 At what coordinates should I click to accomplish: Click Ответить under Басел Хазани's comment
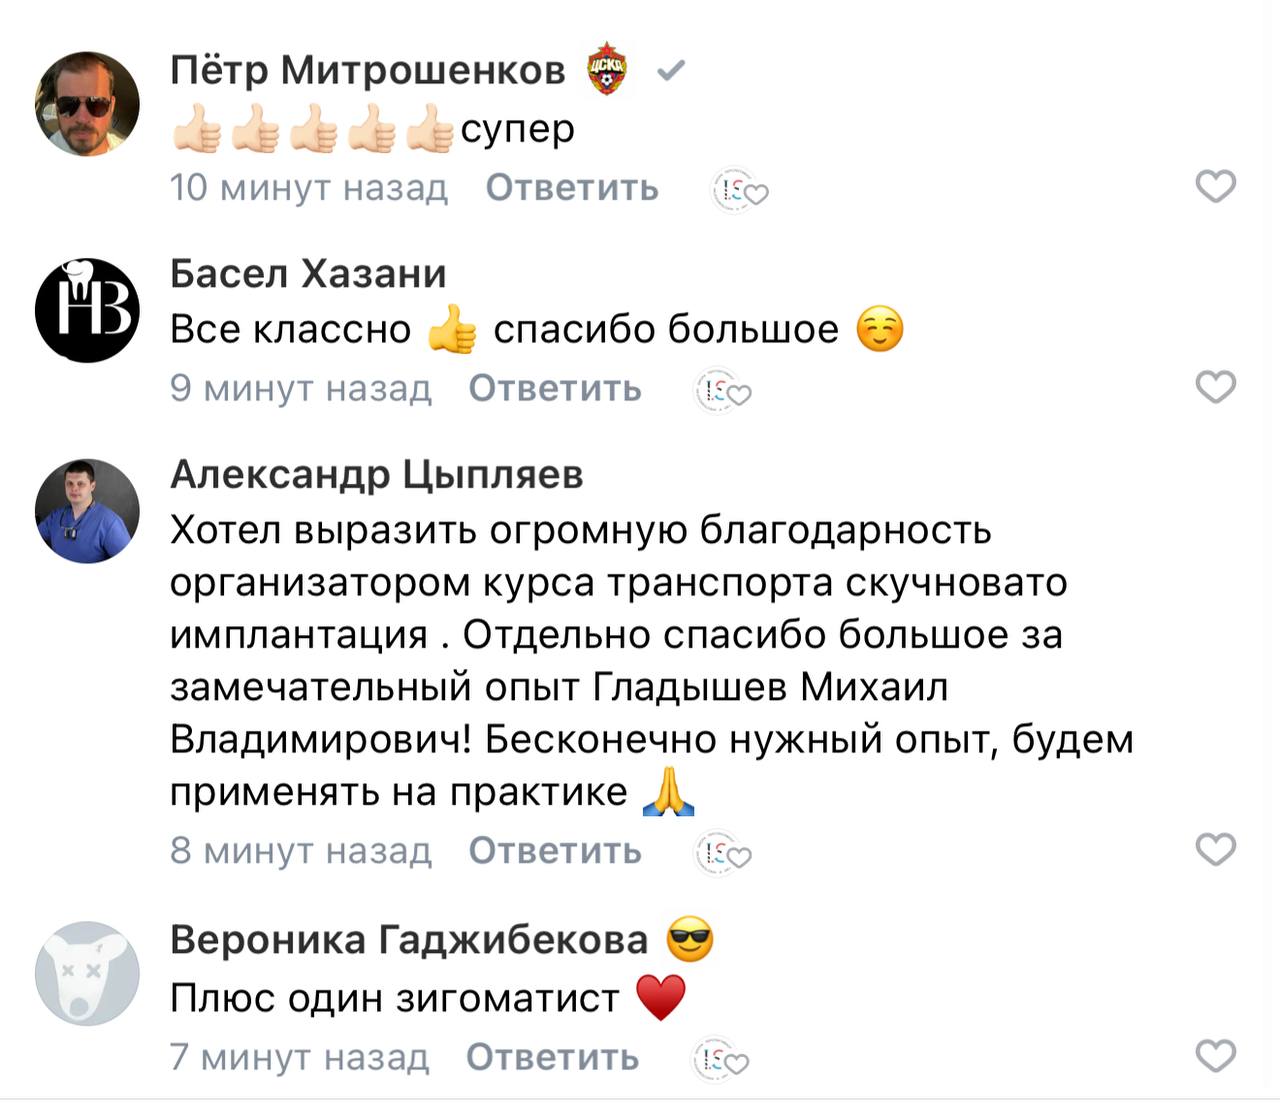point(555,388)
